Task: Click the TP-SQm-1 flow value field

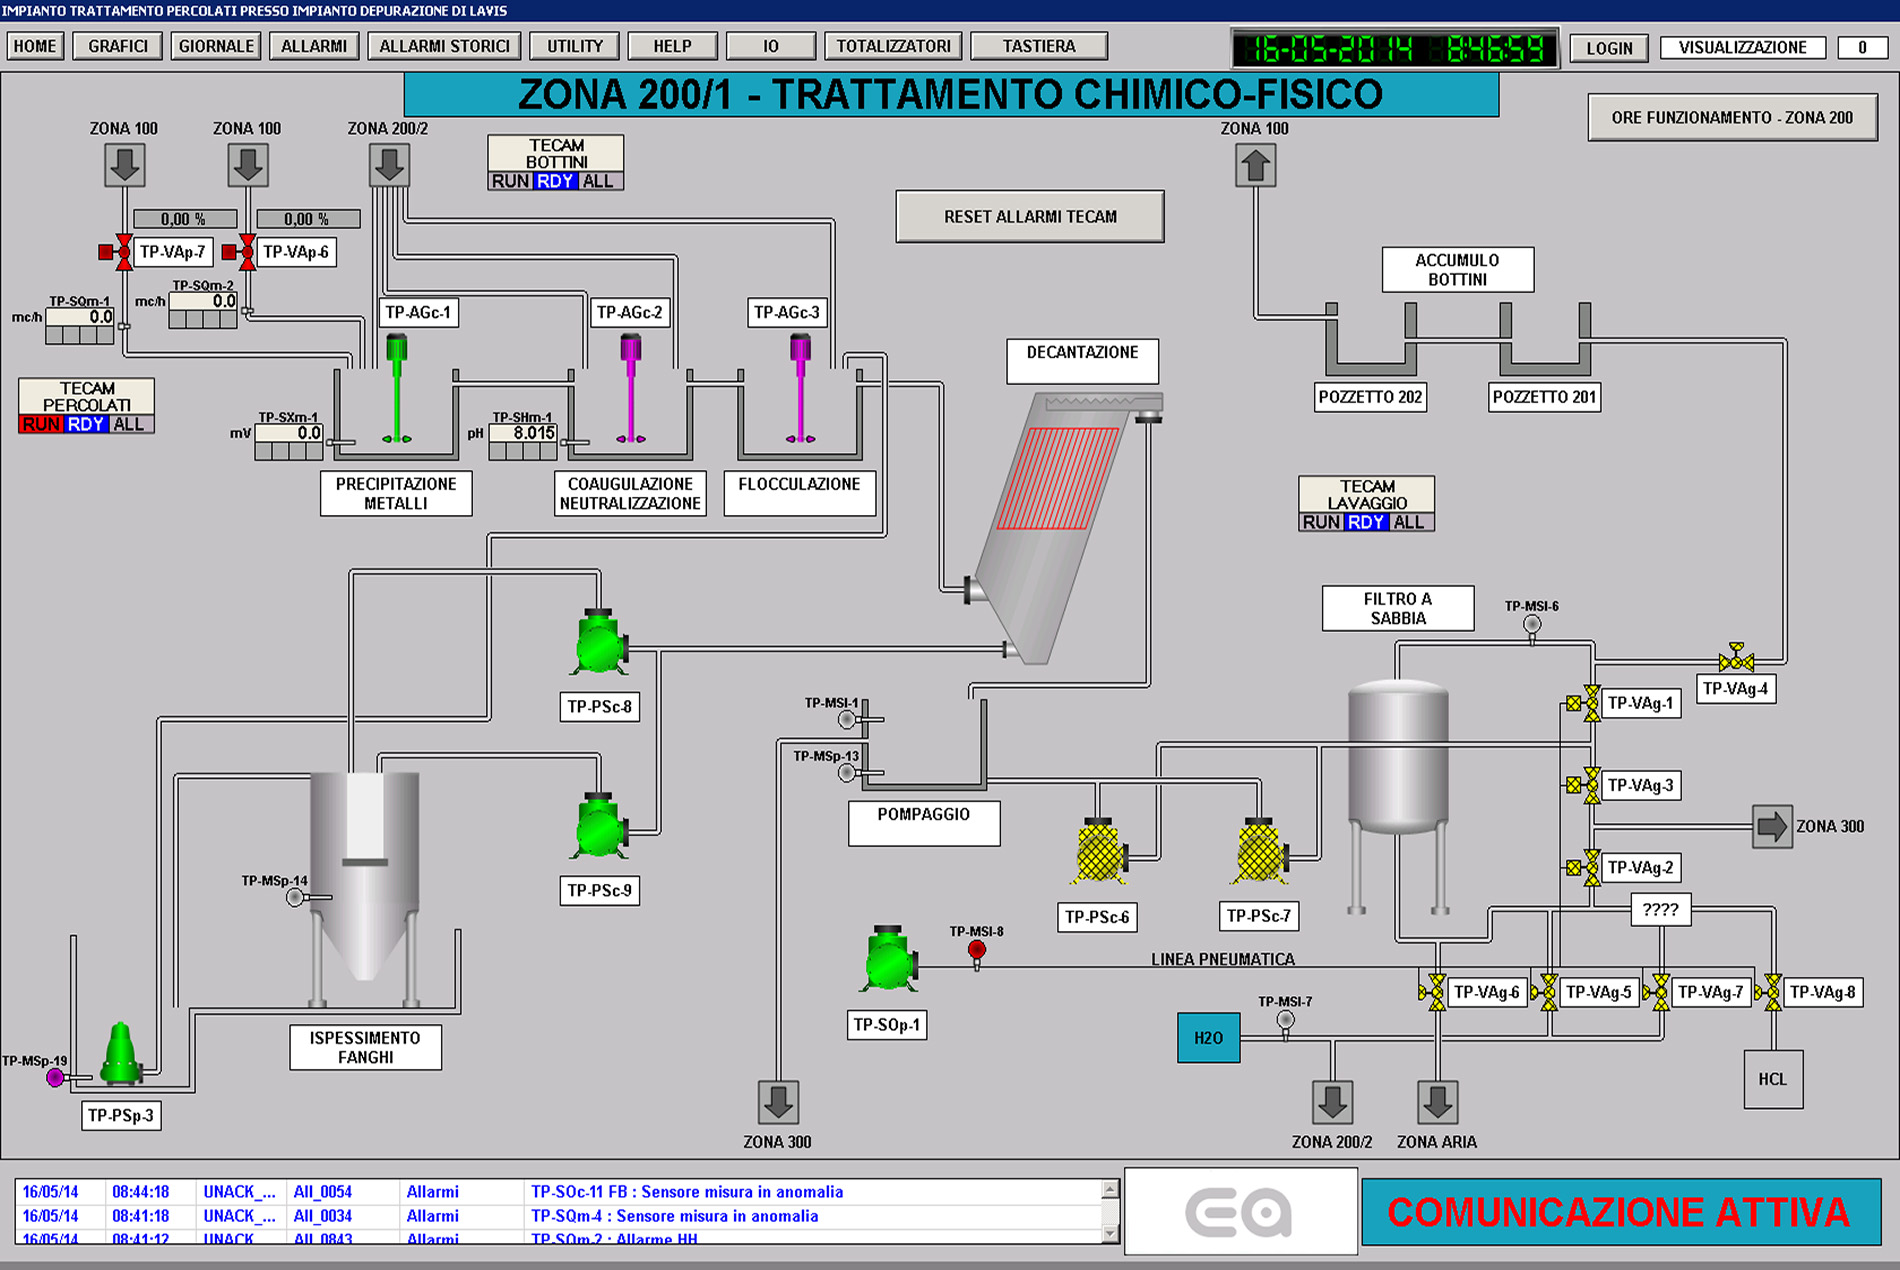Action: [80, 317]
